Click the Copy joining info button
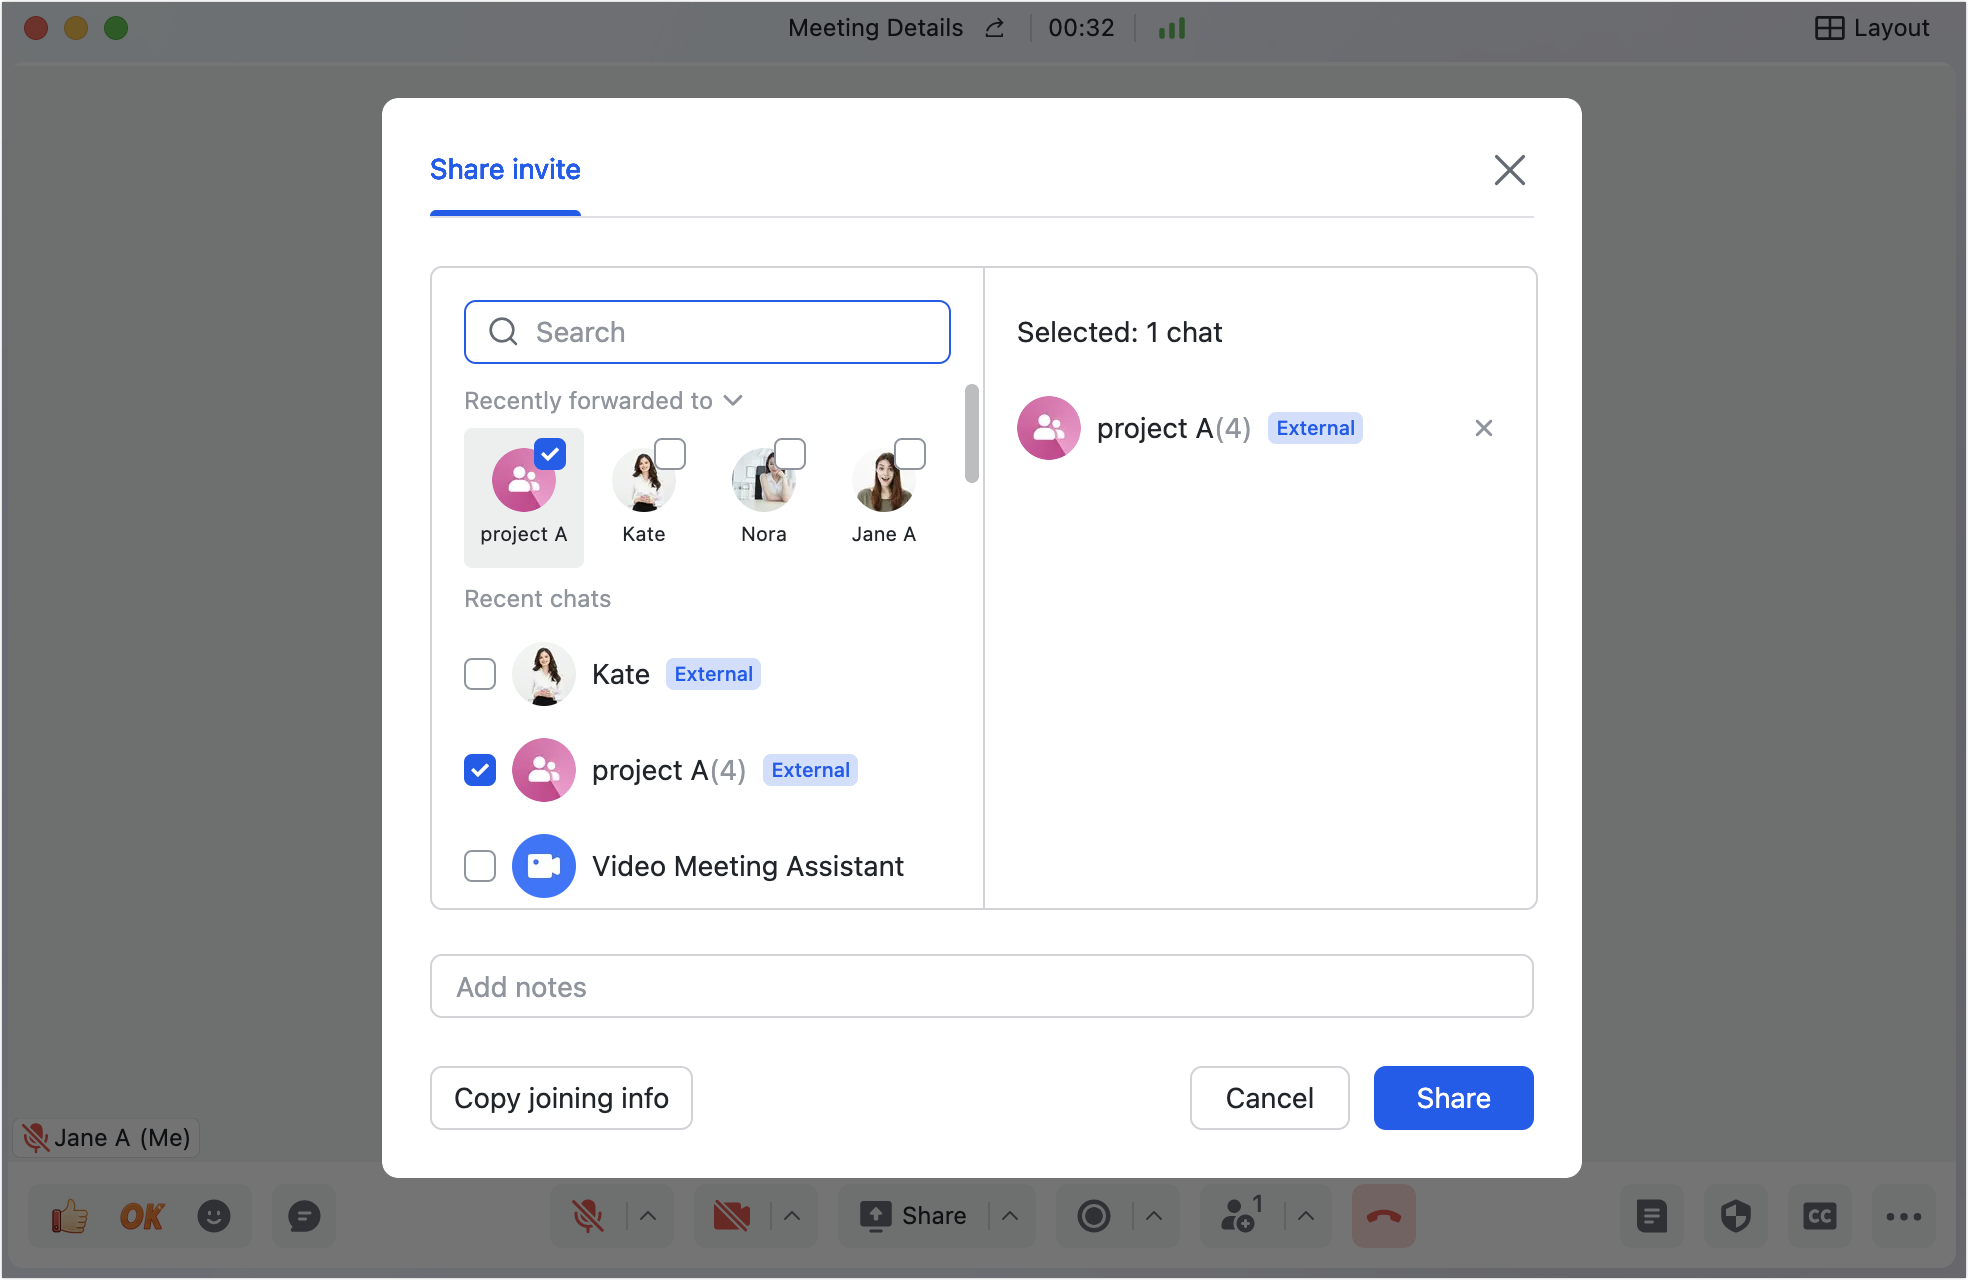The height and width of the screenshot is (1280, 1968). pyautogui.click(x=561, y=1098)
